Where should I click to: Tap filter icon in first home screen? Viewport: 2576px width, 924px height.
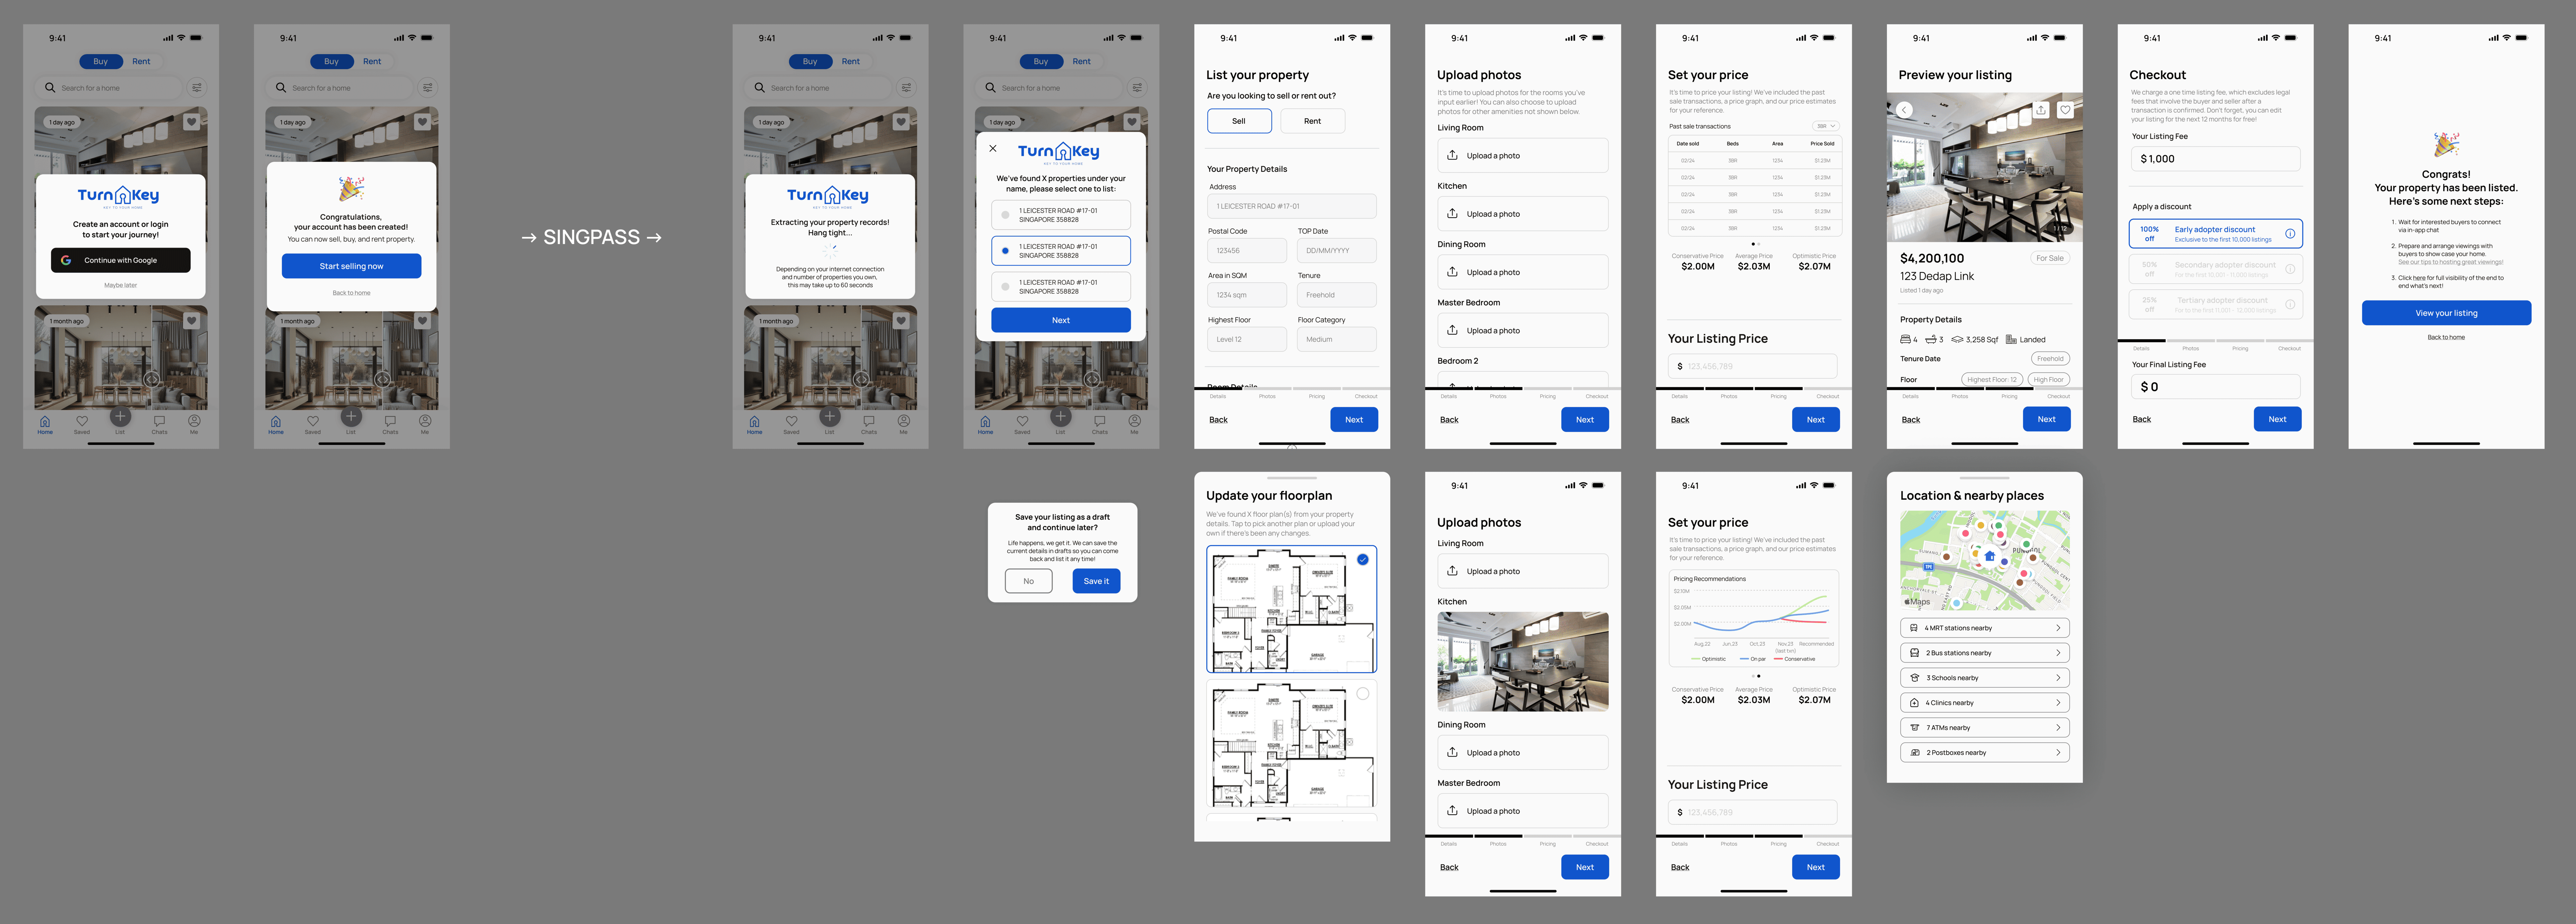pyautogui.click(x=197, y=88)
